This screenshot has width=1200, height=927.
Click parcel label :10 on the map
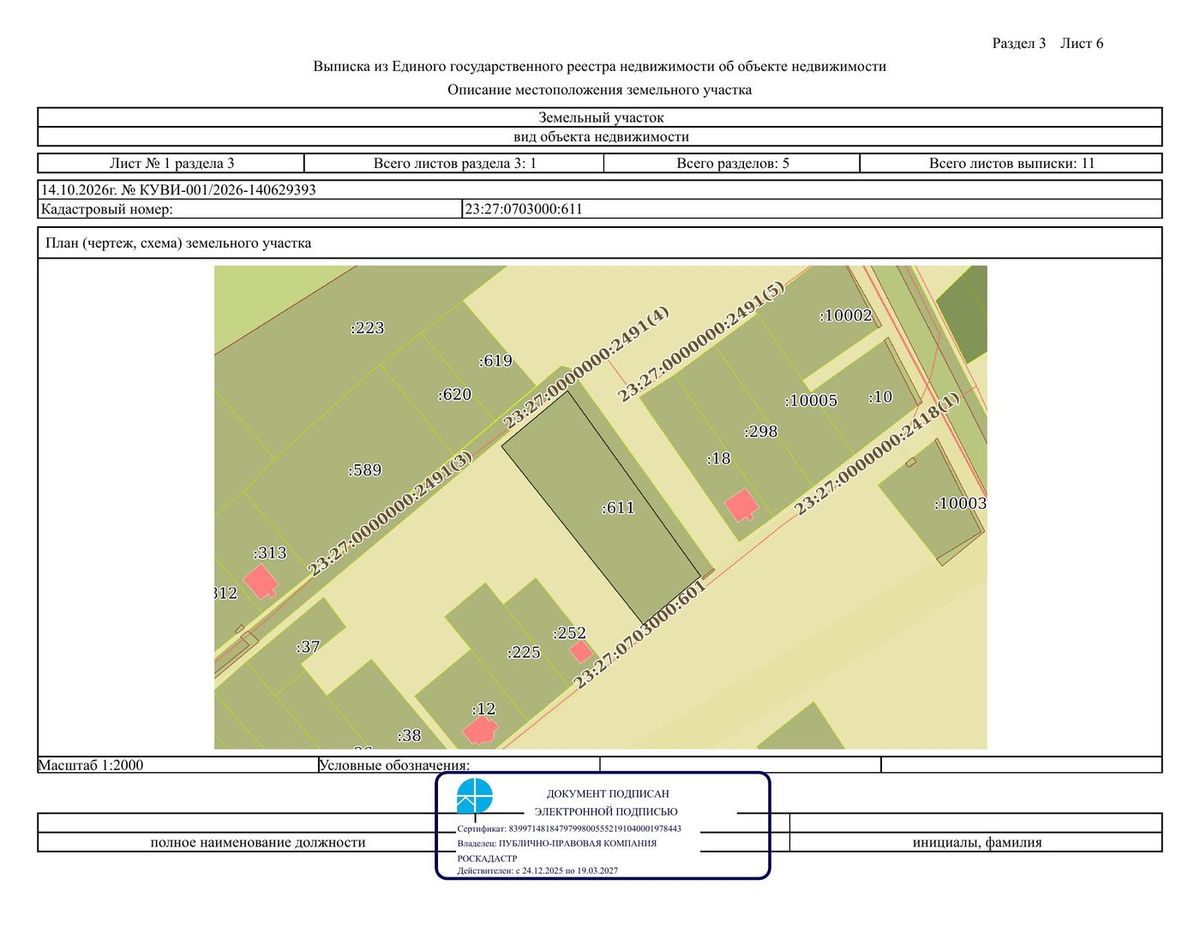coord(880,397)
